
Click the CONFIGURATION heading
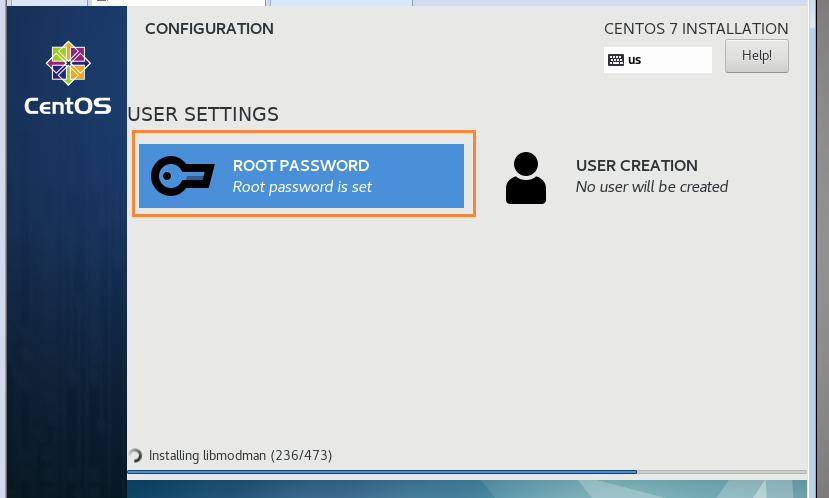[x=209, y=29]
